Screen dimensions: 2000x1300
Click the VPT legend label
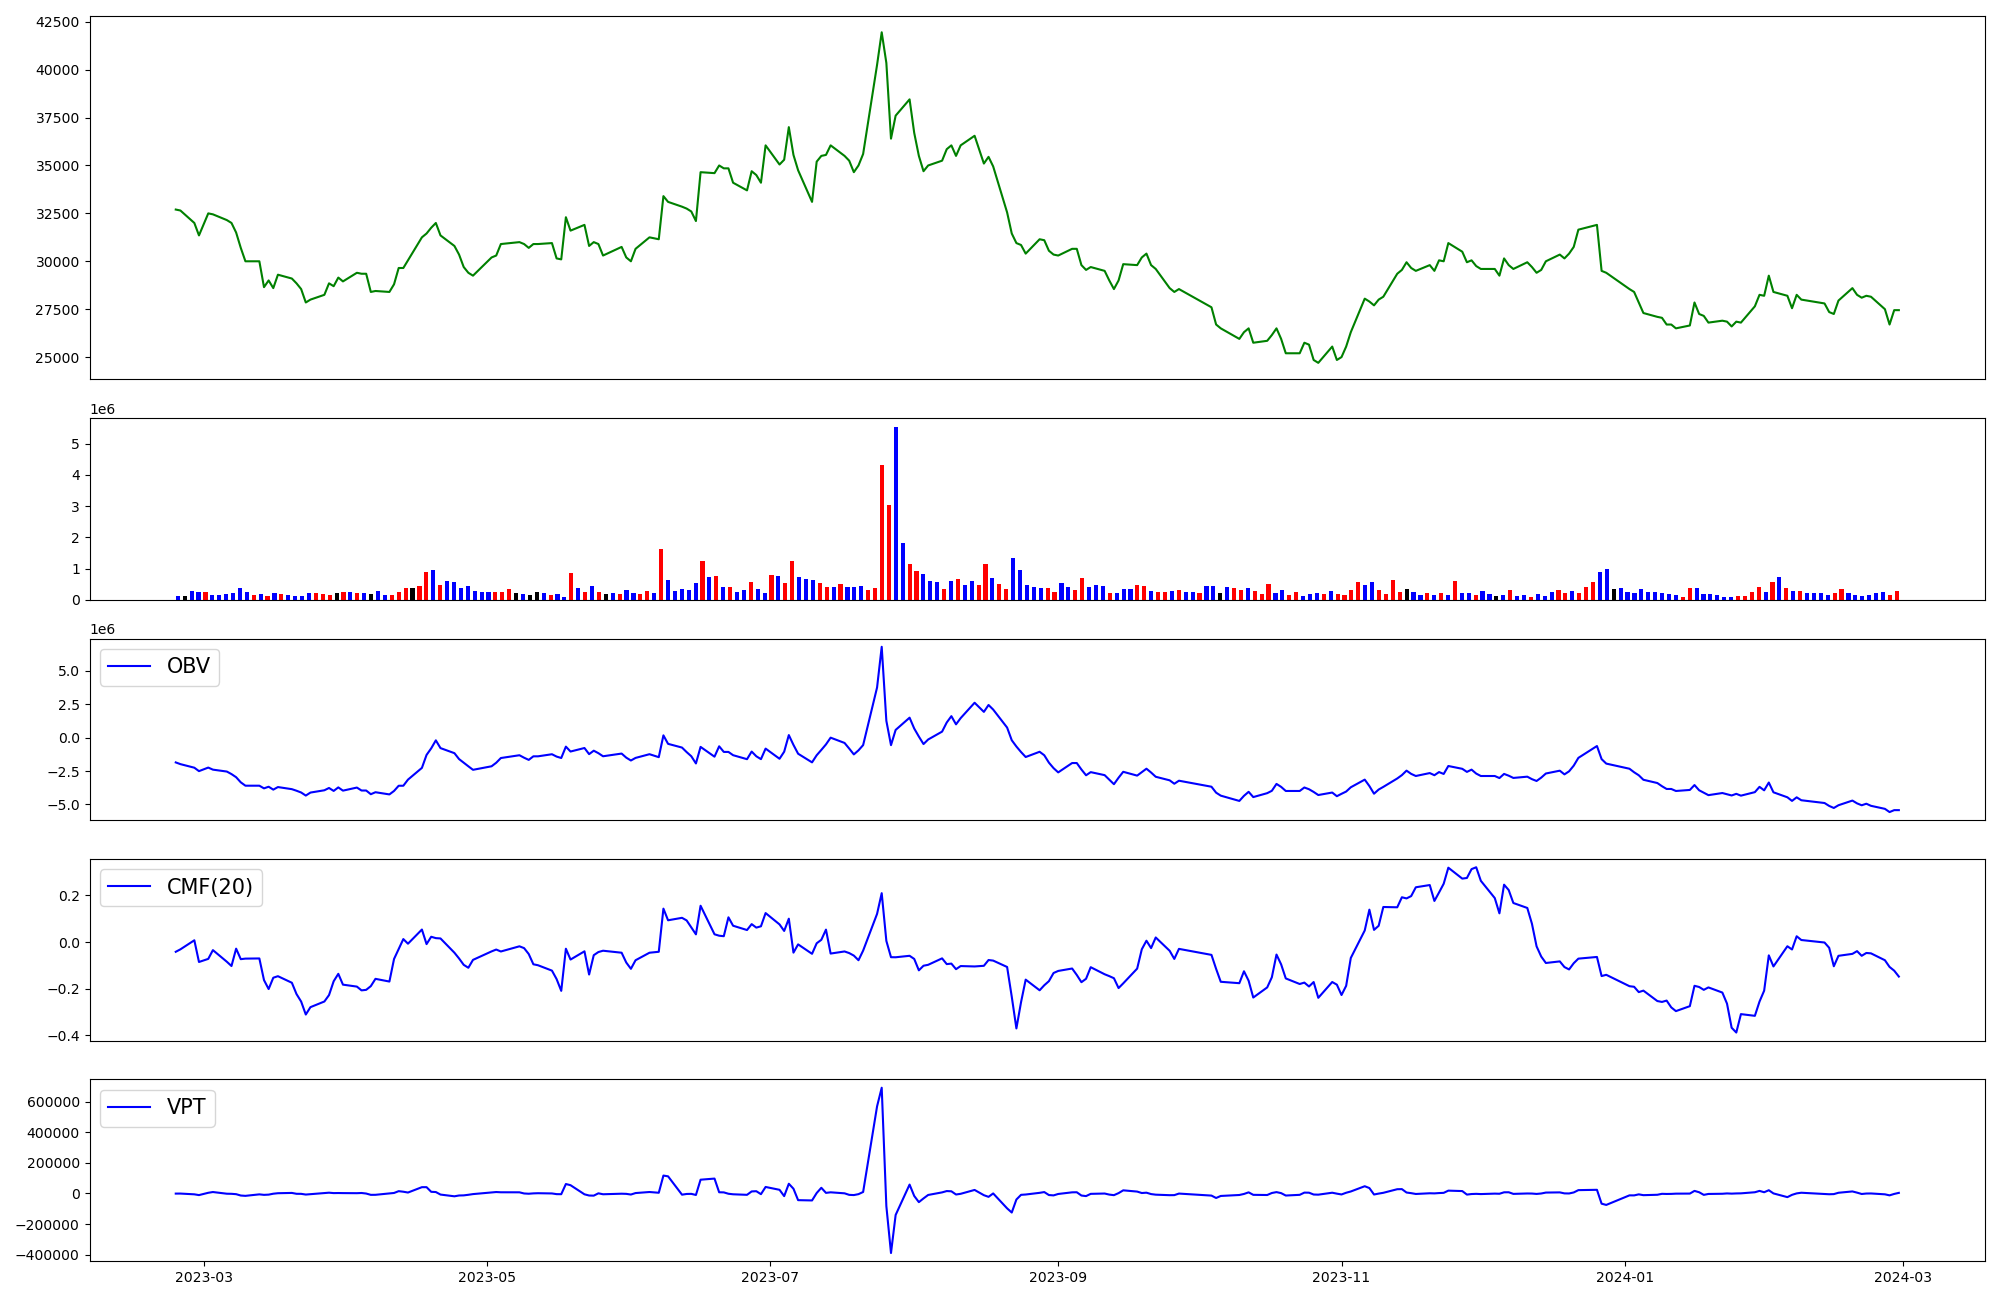[186, 1107]
